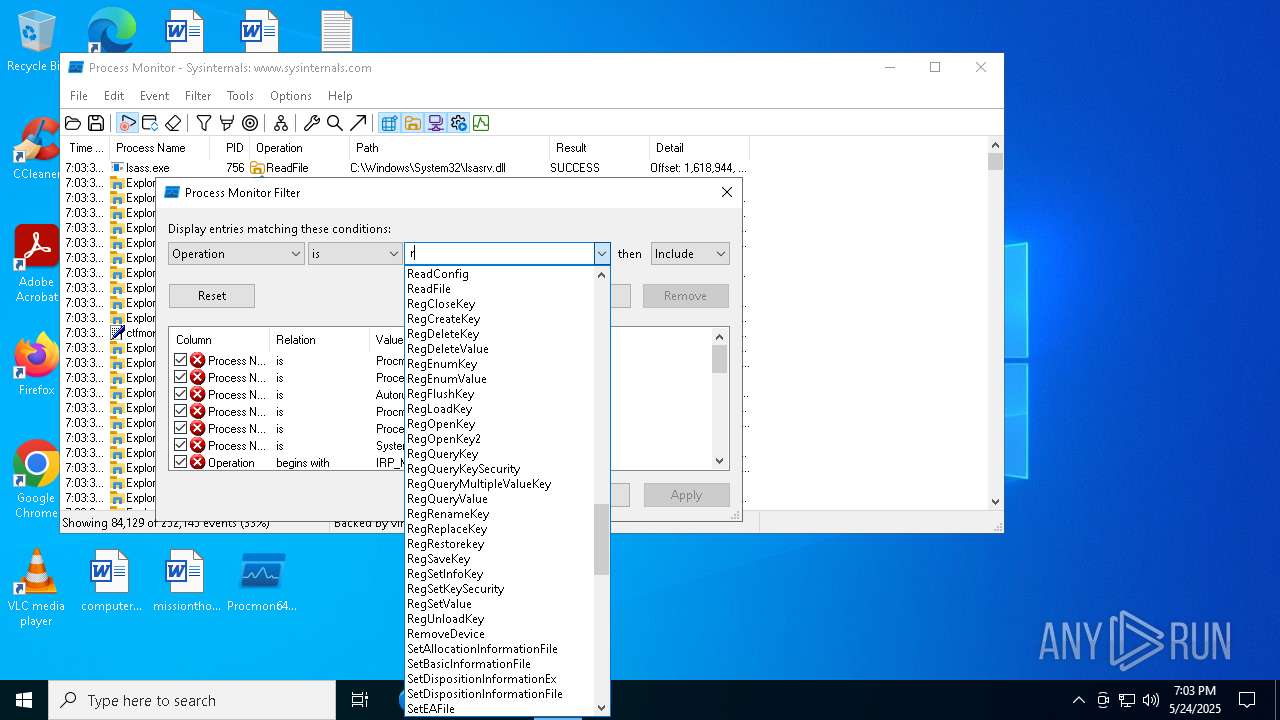The height and width of the screenshot is (720, 1280).
Task: Toggle Show Registry Activity icon
Action: (389, 123)
